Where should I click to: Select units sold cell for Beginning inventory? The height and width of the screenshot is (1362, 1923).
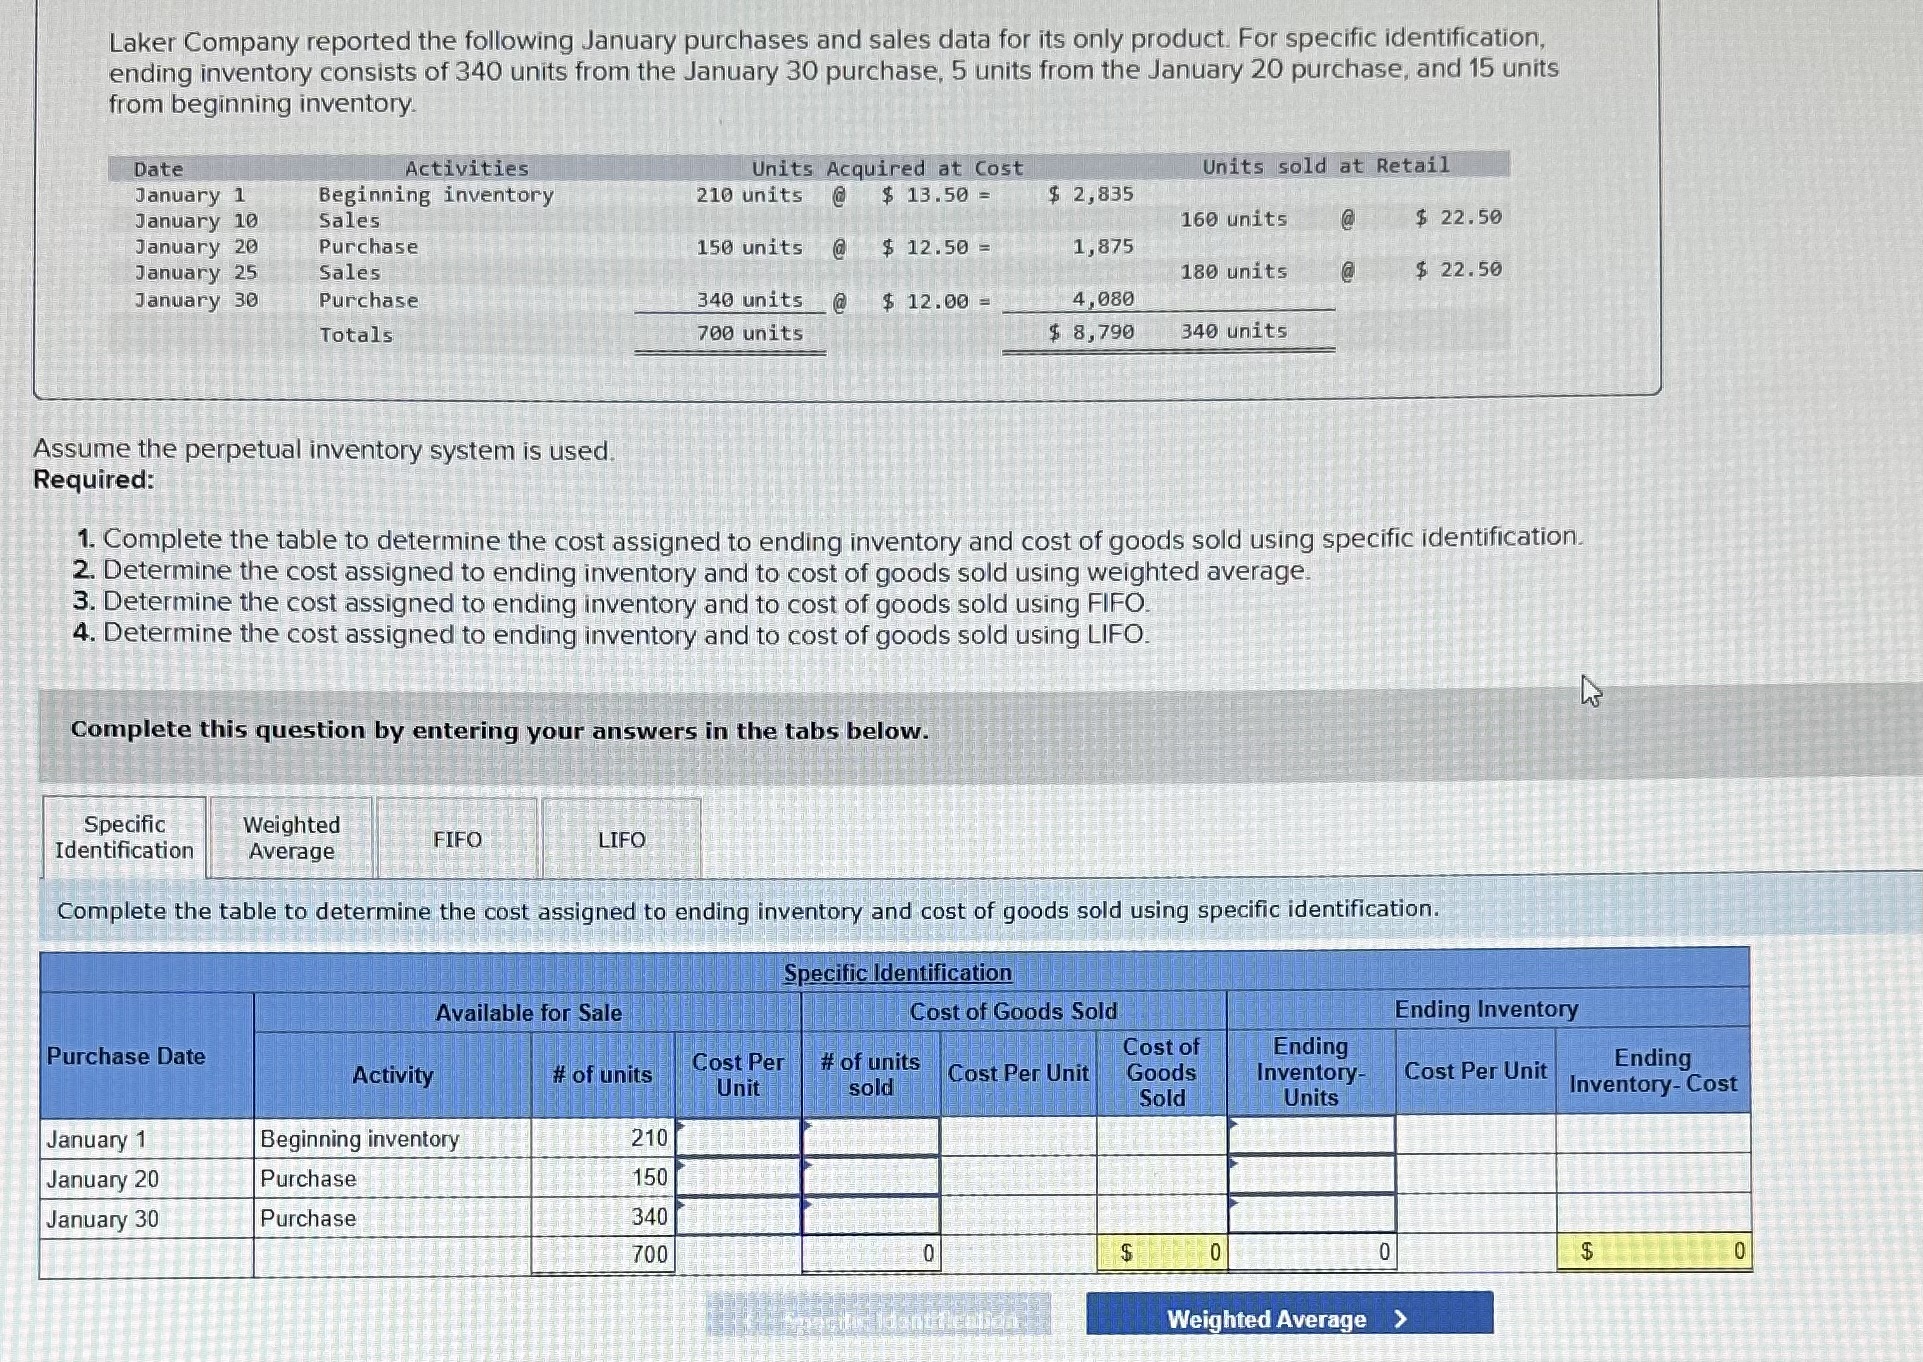871,1137
